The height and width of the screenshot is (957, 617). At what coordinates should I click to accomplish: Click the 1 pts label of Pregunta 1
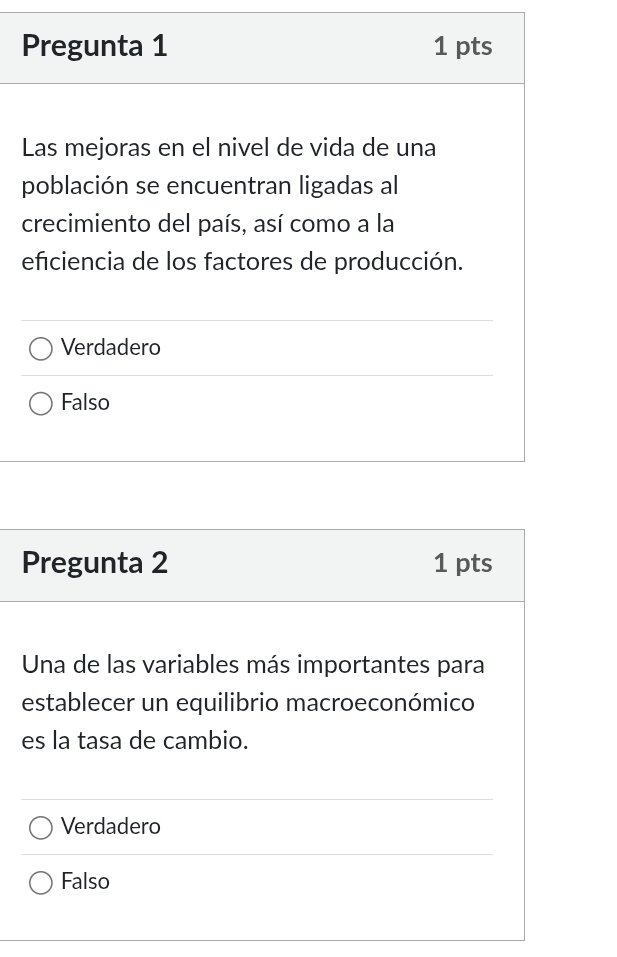pos(462,46)
